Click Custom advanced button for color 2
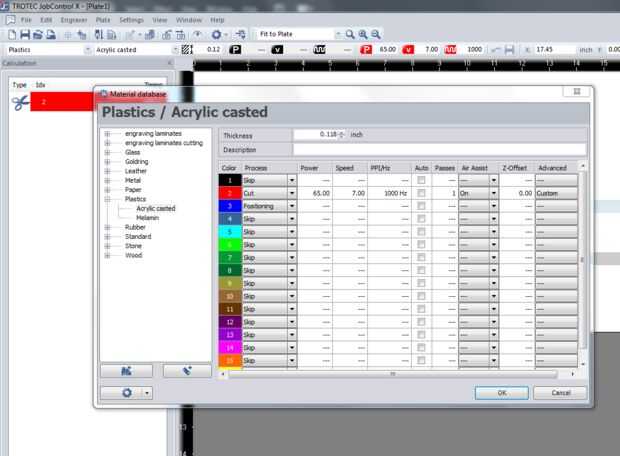Screen dimensions: 620x456 pyautogui.click(x=556, y=193)
